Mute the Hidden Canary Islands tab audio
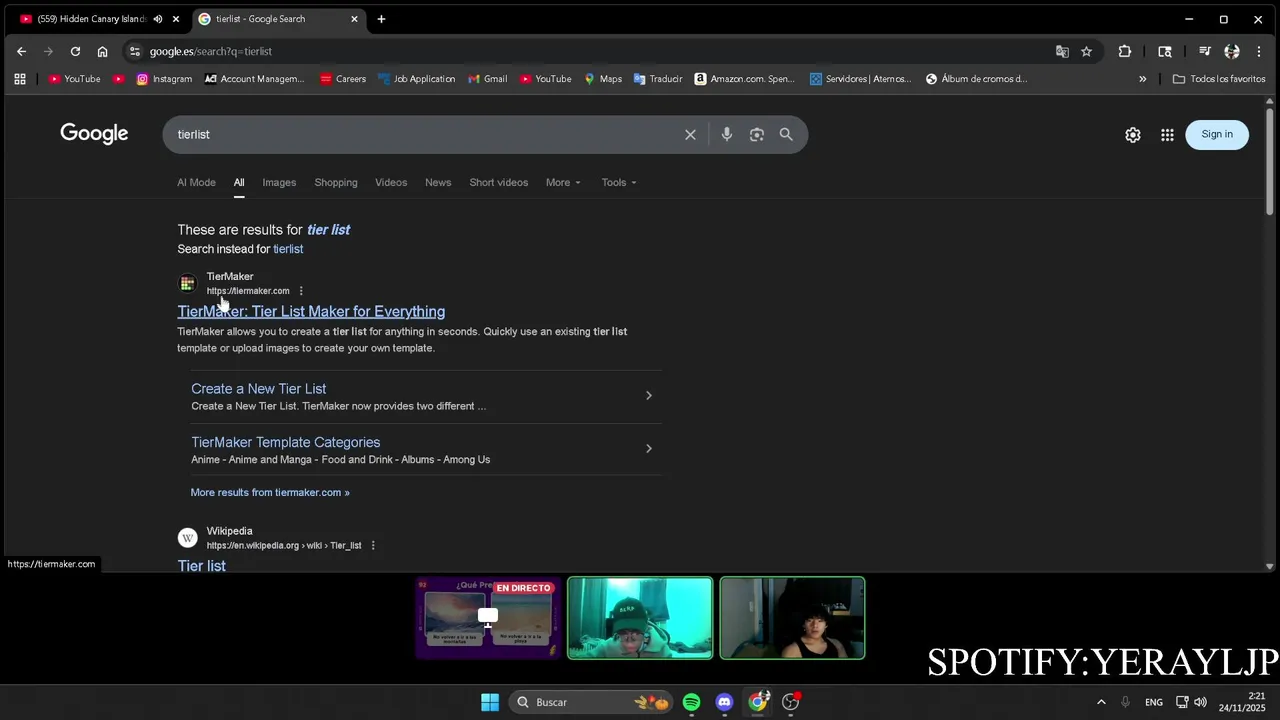The height and width of the screenshot is (720, 1280). [x=158, y=19]
